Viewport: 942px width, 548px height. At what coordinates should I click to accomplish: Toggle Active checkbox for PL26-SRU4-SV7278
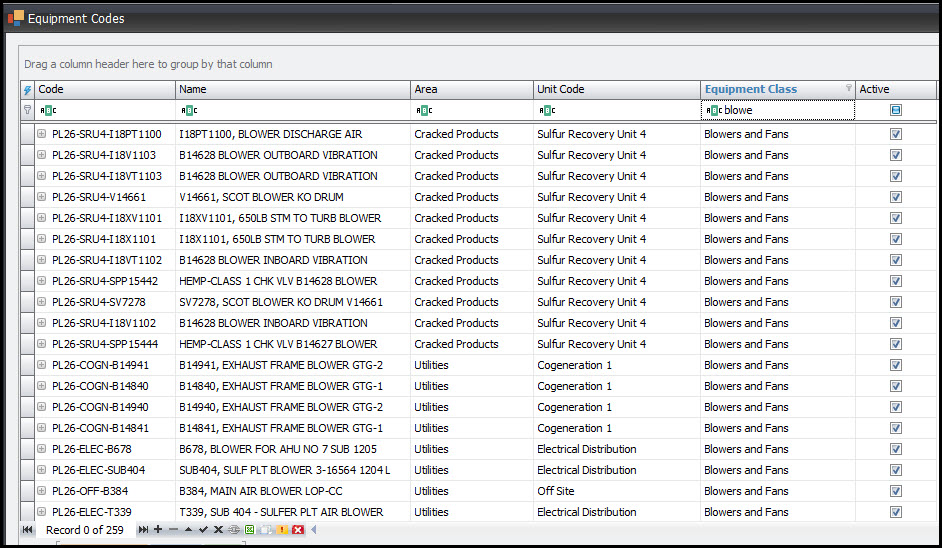(x=896, y=302)
